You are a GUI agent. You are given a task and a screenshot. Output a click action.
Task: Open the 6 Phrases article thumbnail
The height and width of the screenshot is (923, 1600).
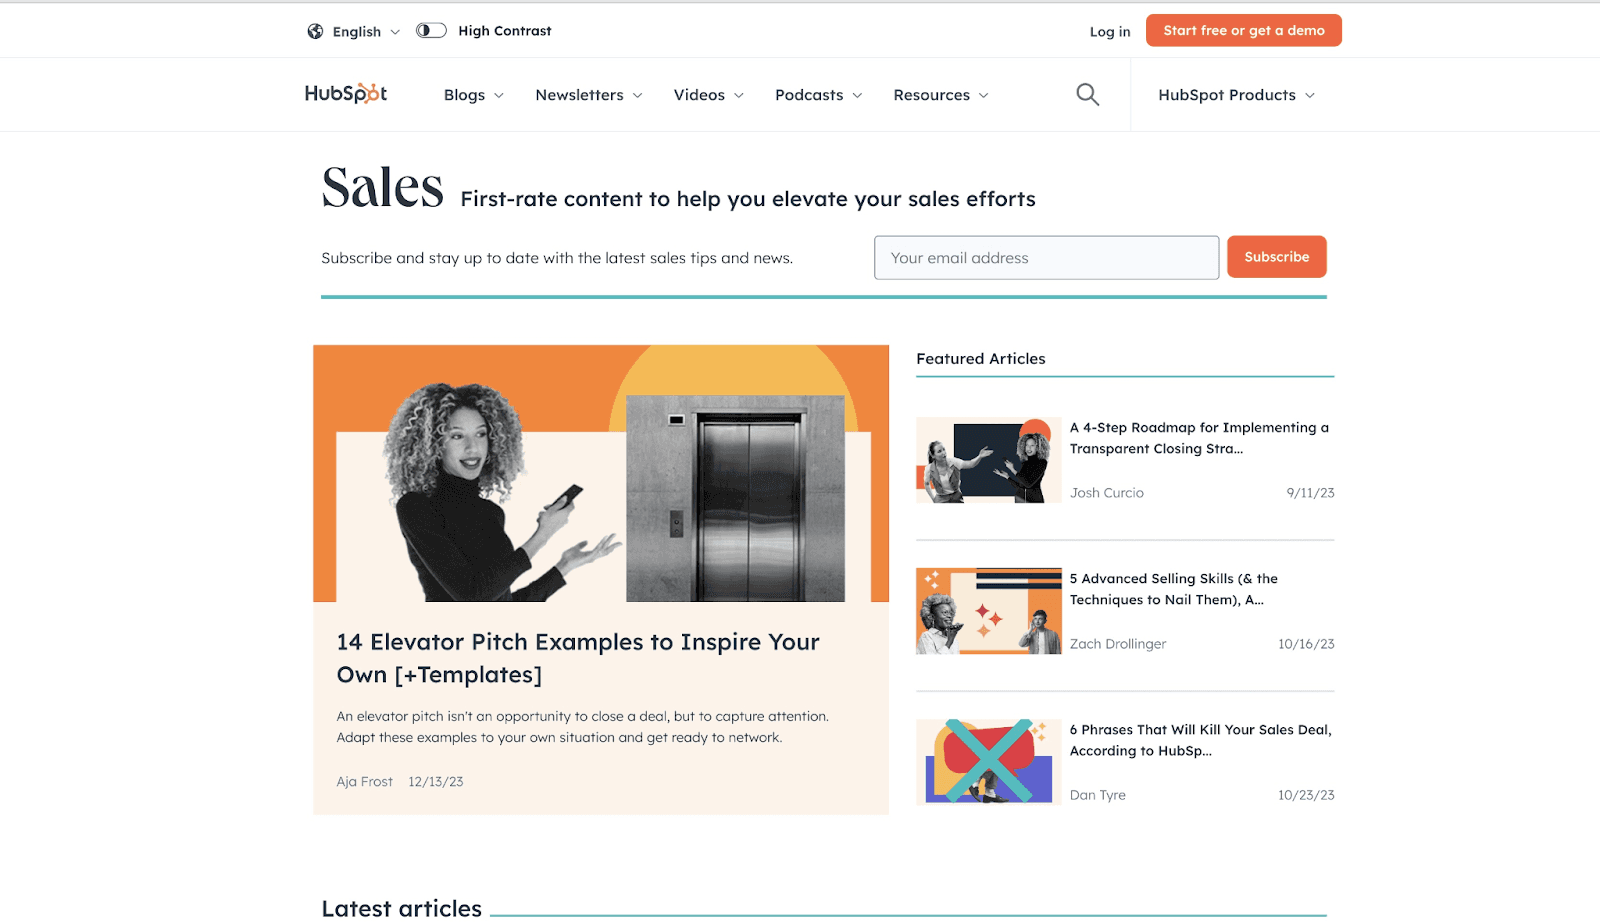(989, 762)
